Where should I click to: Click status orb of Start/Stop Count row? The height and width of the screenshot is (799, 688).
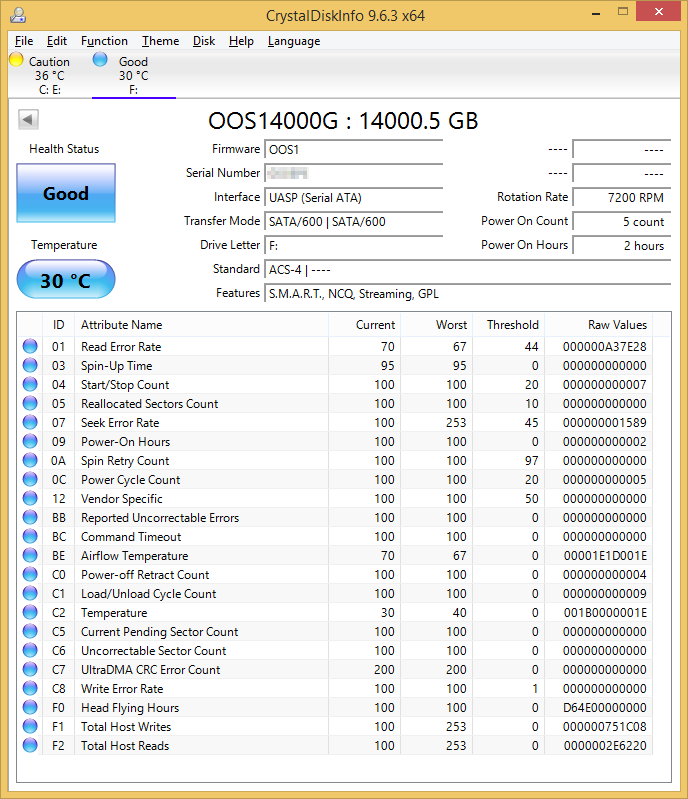[x=30, y=385]
